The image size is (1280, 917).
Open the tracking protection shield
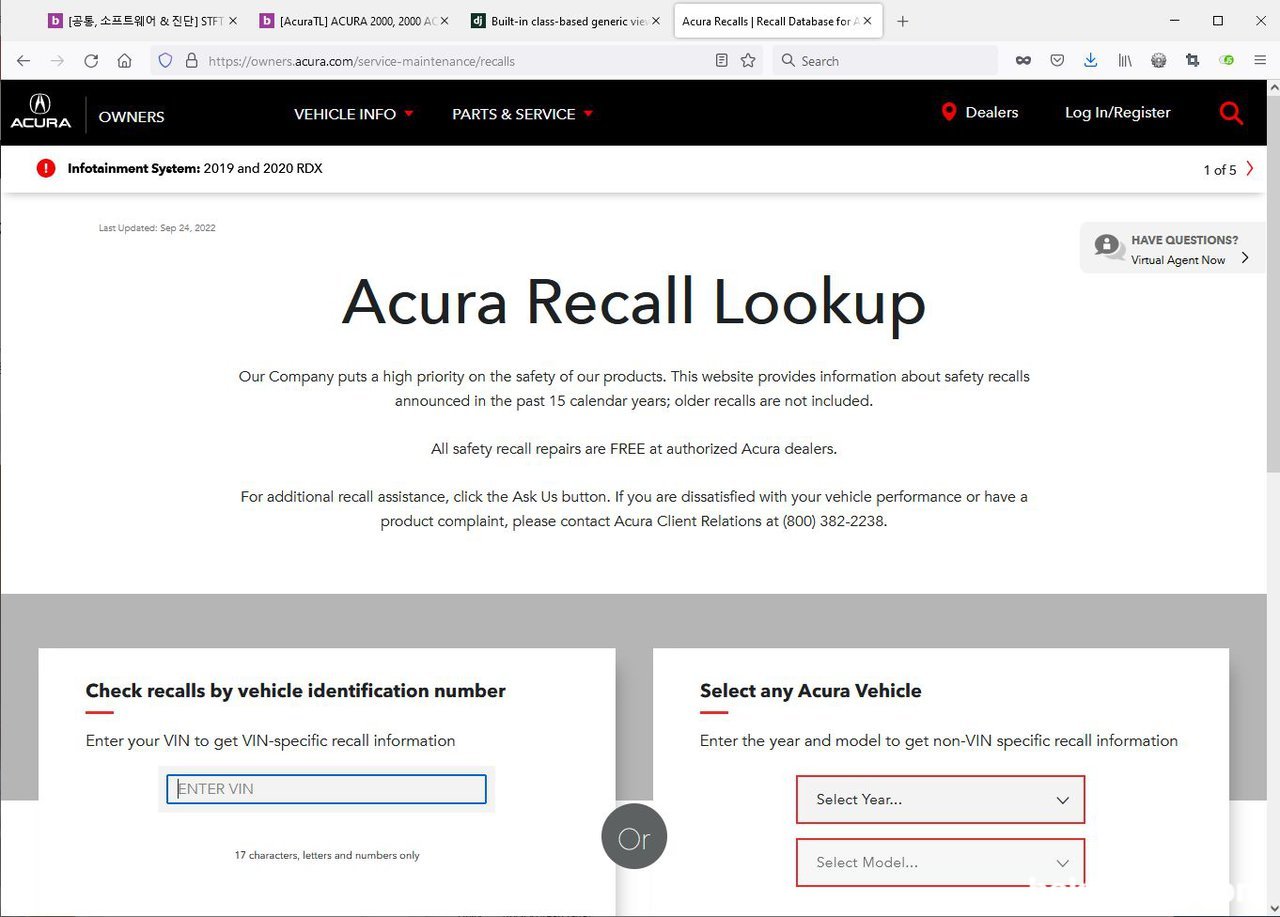point(166,61)
